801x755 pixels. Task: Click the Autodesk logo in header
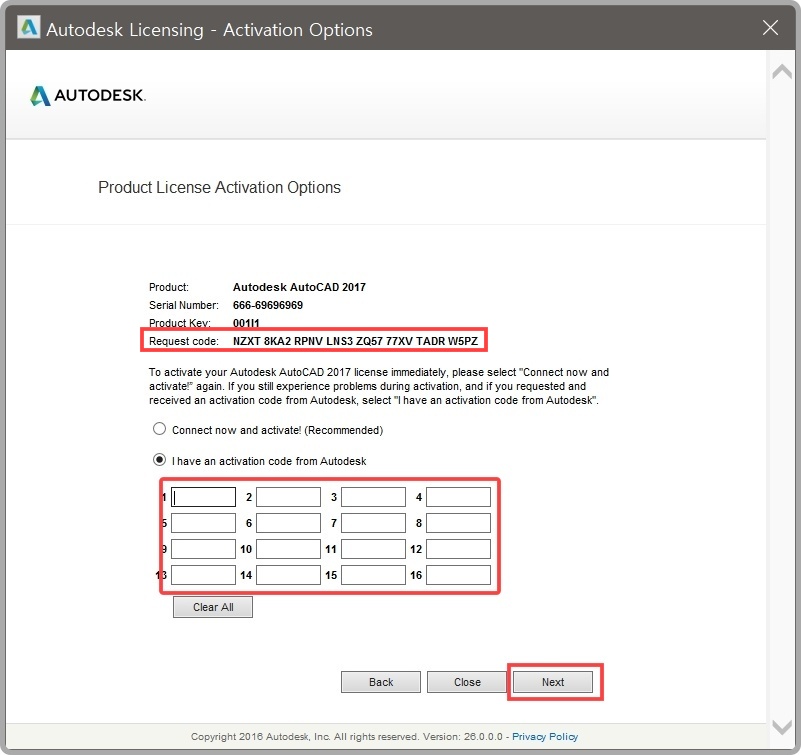87,95
